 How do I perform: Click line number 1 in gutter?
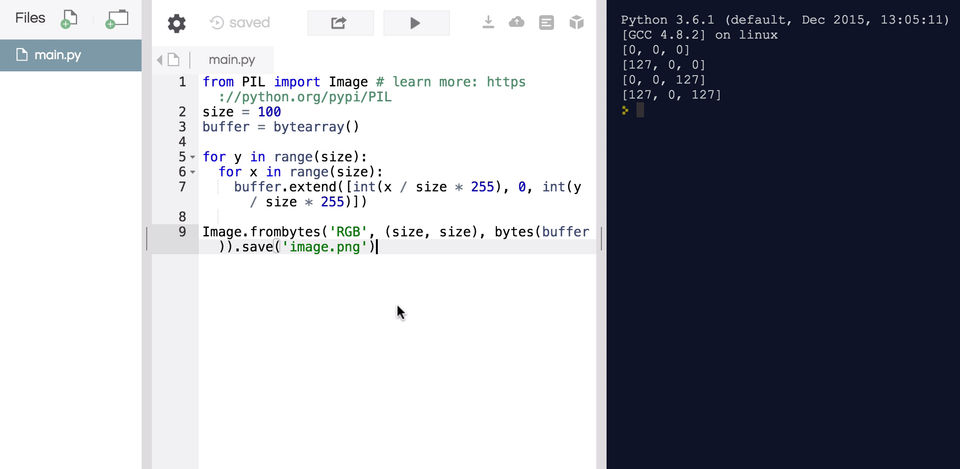(x=182, y=82)
